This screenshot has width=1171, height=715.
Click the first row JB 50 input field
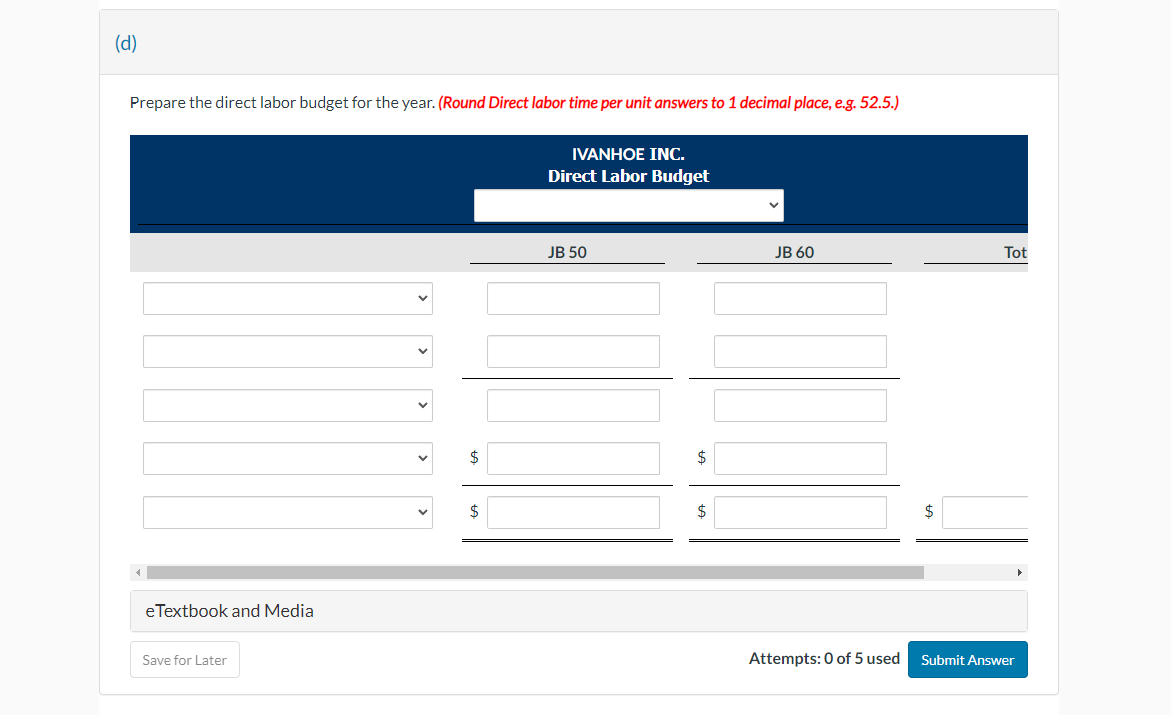573,298
